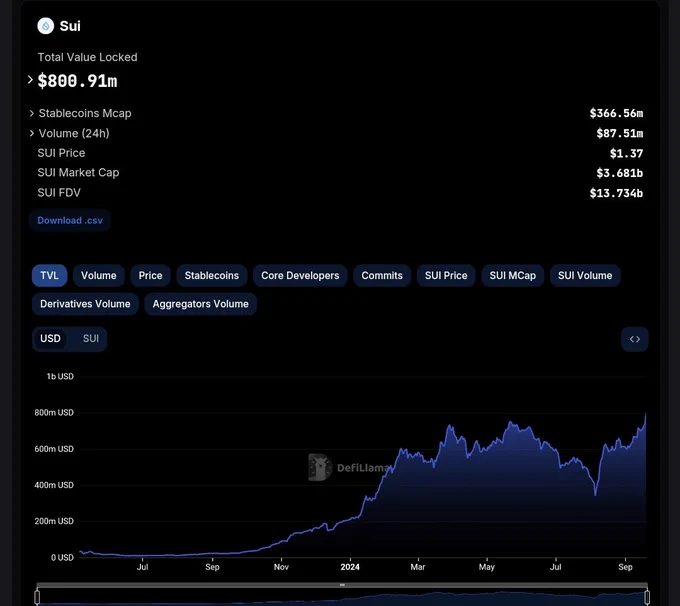Toggle the SUI Price chart metric
Image resolution: width=680 pixels, height=606 pixels.
tap(446, 275)
